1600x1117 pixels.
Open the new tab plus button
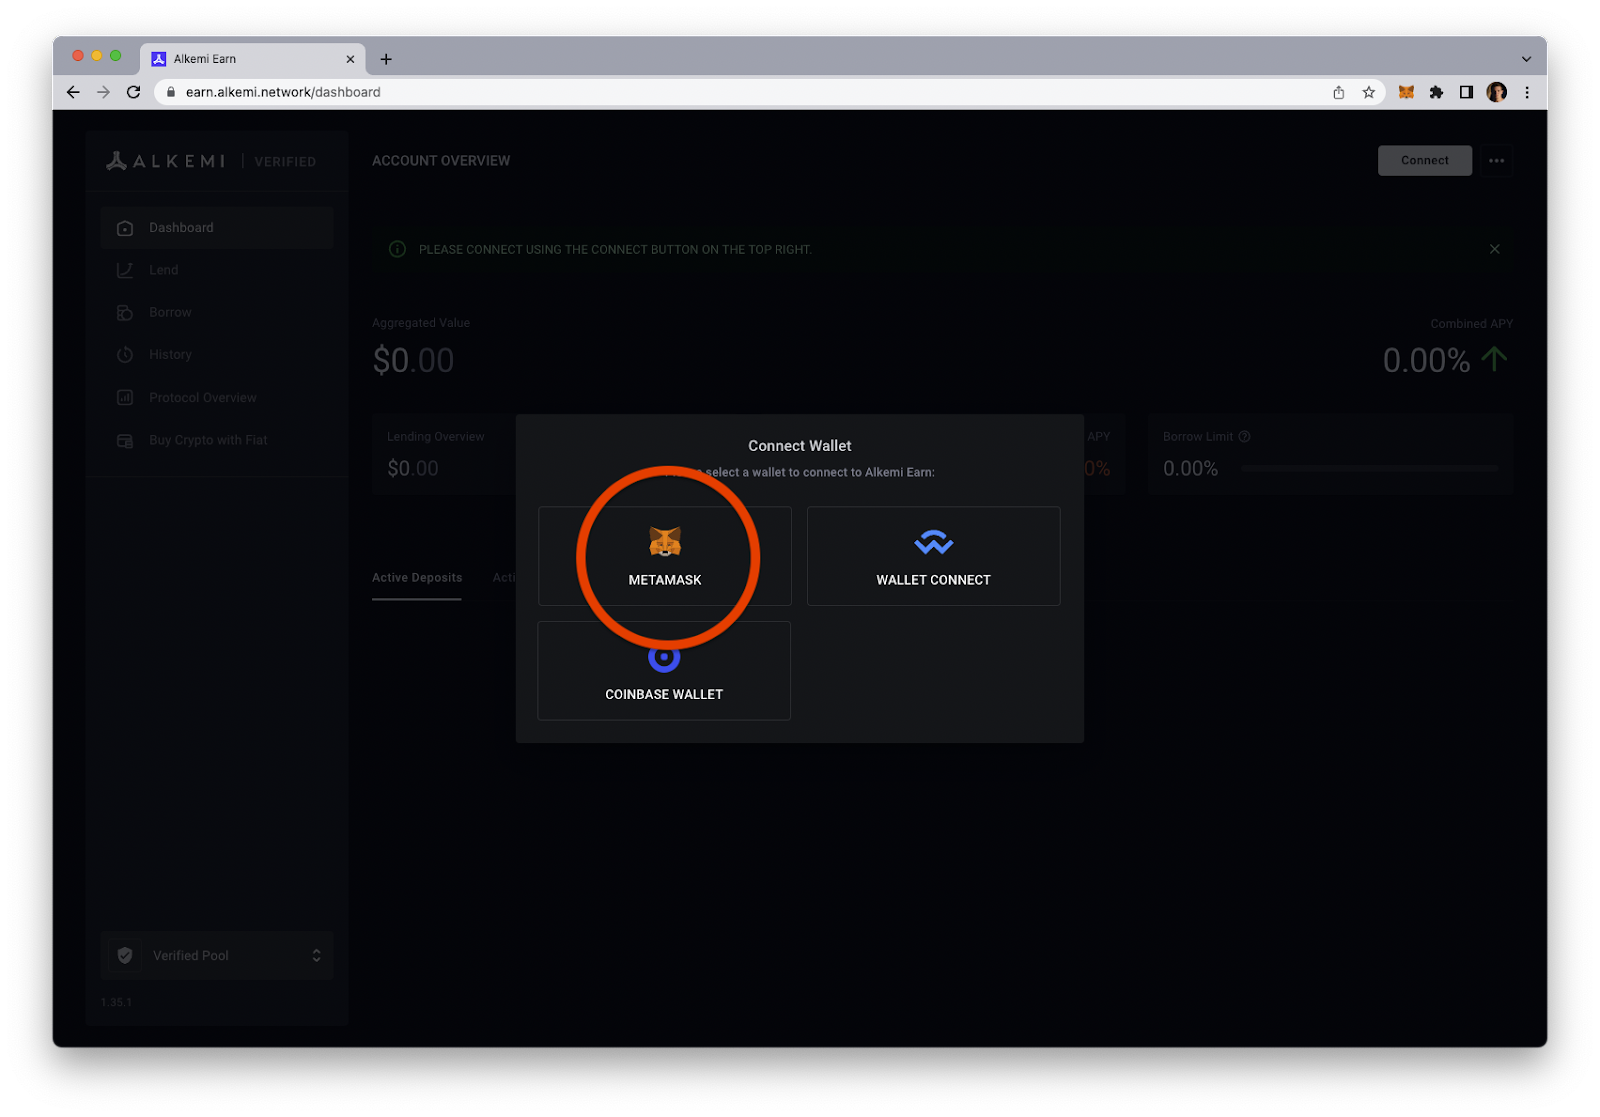pyautogui.click(x=386, y=59)
